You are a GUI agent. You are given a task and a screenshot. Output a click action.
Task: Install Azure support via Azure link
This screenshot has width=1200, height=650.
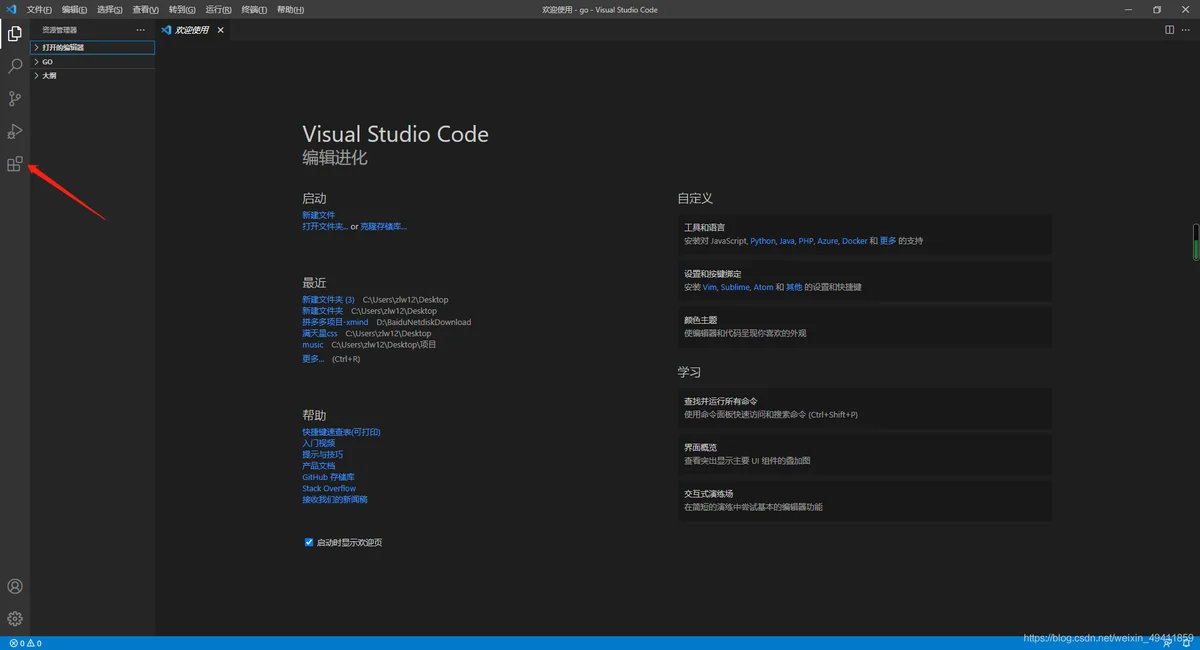[828, 241]
